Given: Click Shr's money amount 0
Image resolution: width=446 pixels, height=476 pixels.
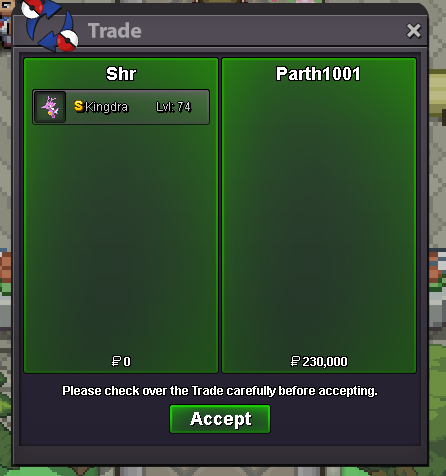Looking at the screenshot, I should point(127,361).
